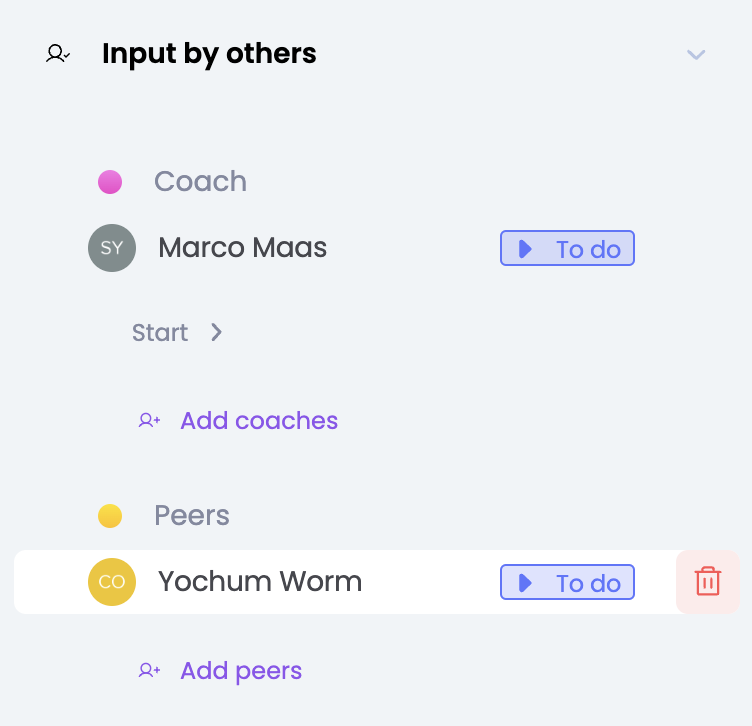Click the pink Coach color dot
752x726 pixels.
110,182
